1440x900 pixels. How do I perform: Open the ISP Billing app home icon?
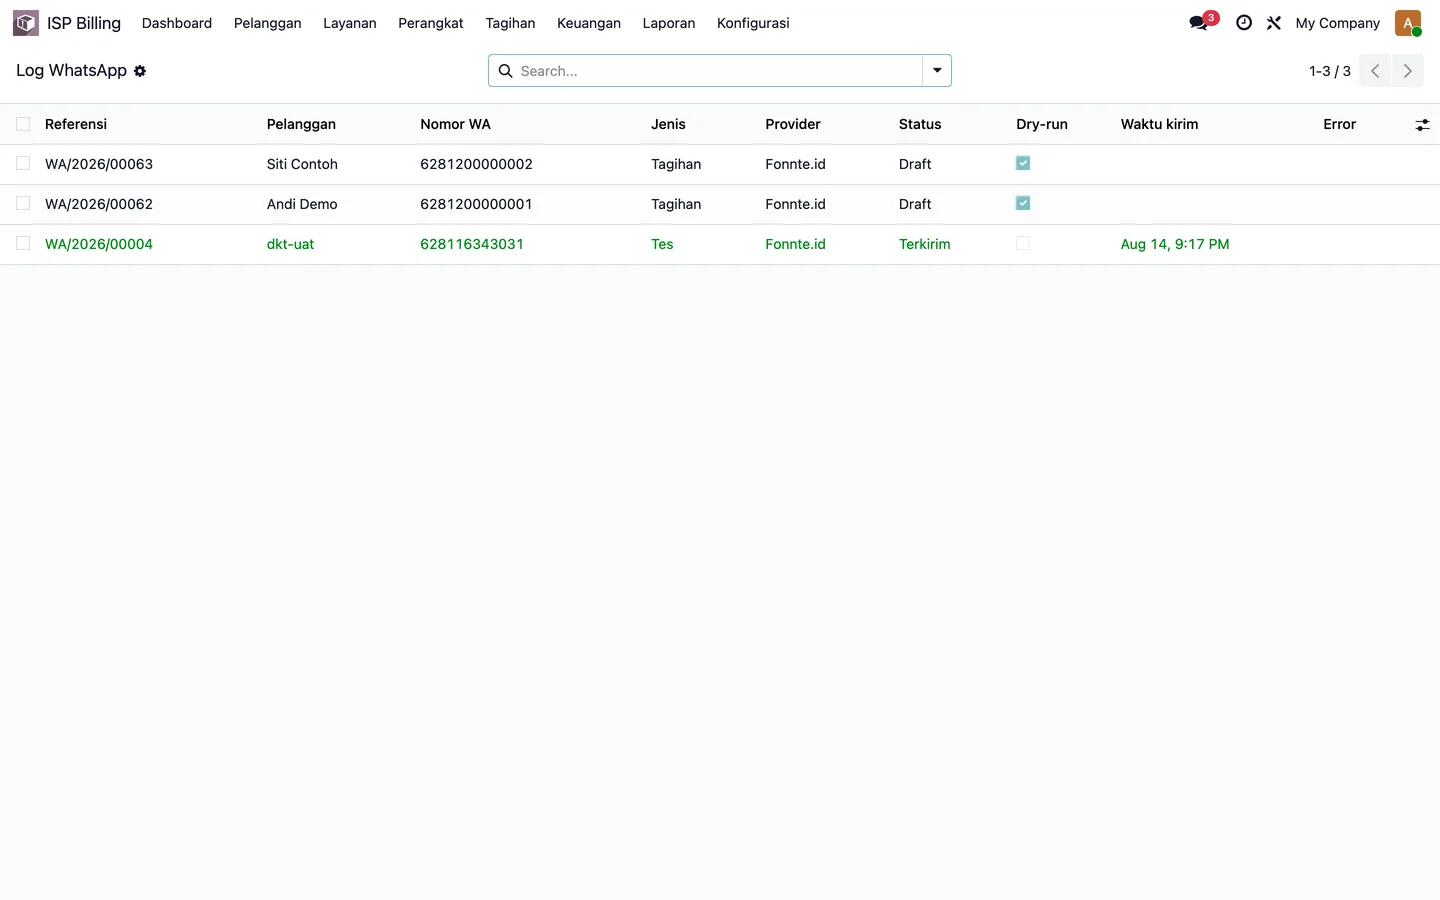26,23
